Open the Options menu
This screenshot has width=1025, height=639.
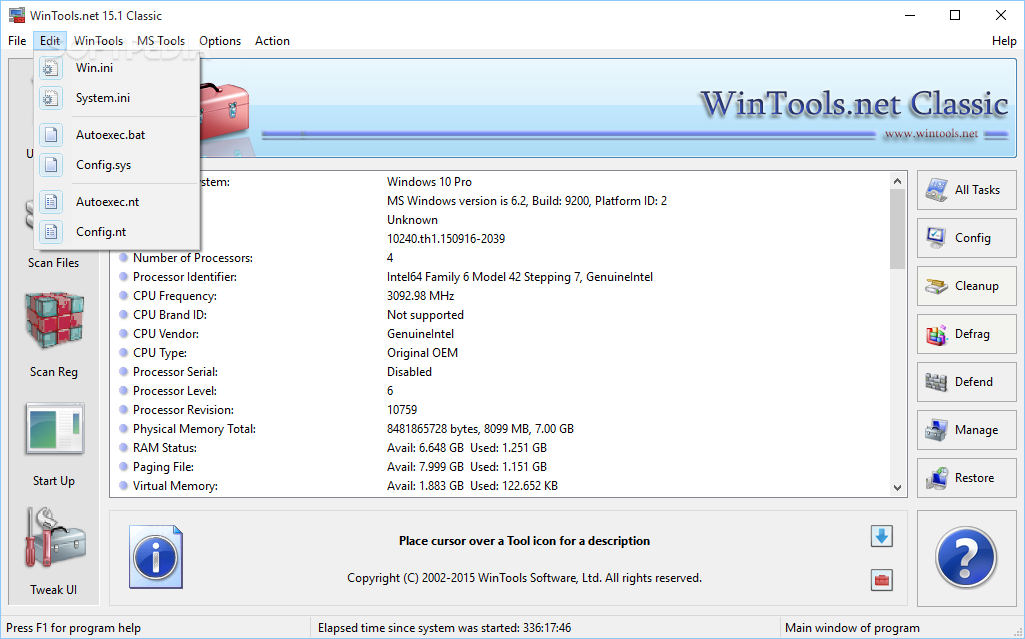(220, 41)
